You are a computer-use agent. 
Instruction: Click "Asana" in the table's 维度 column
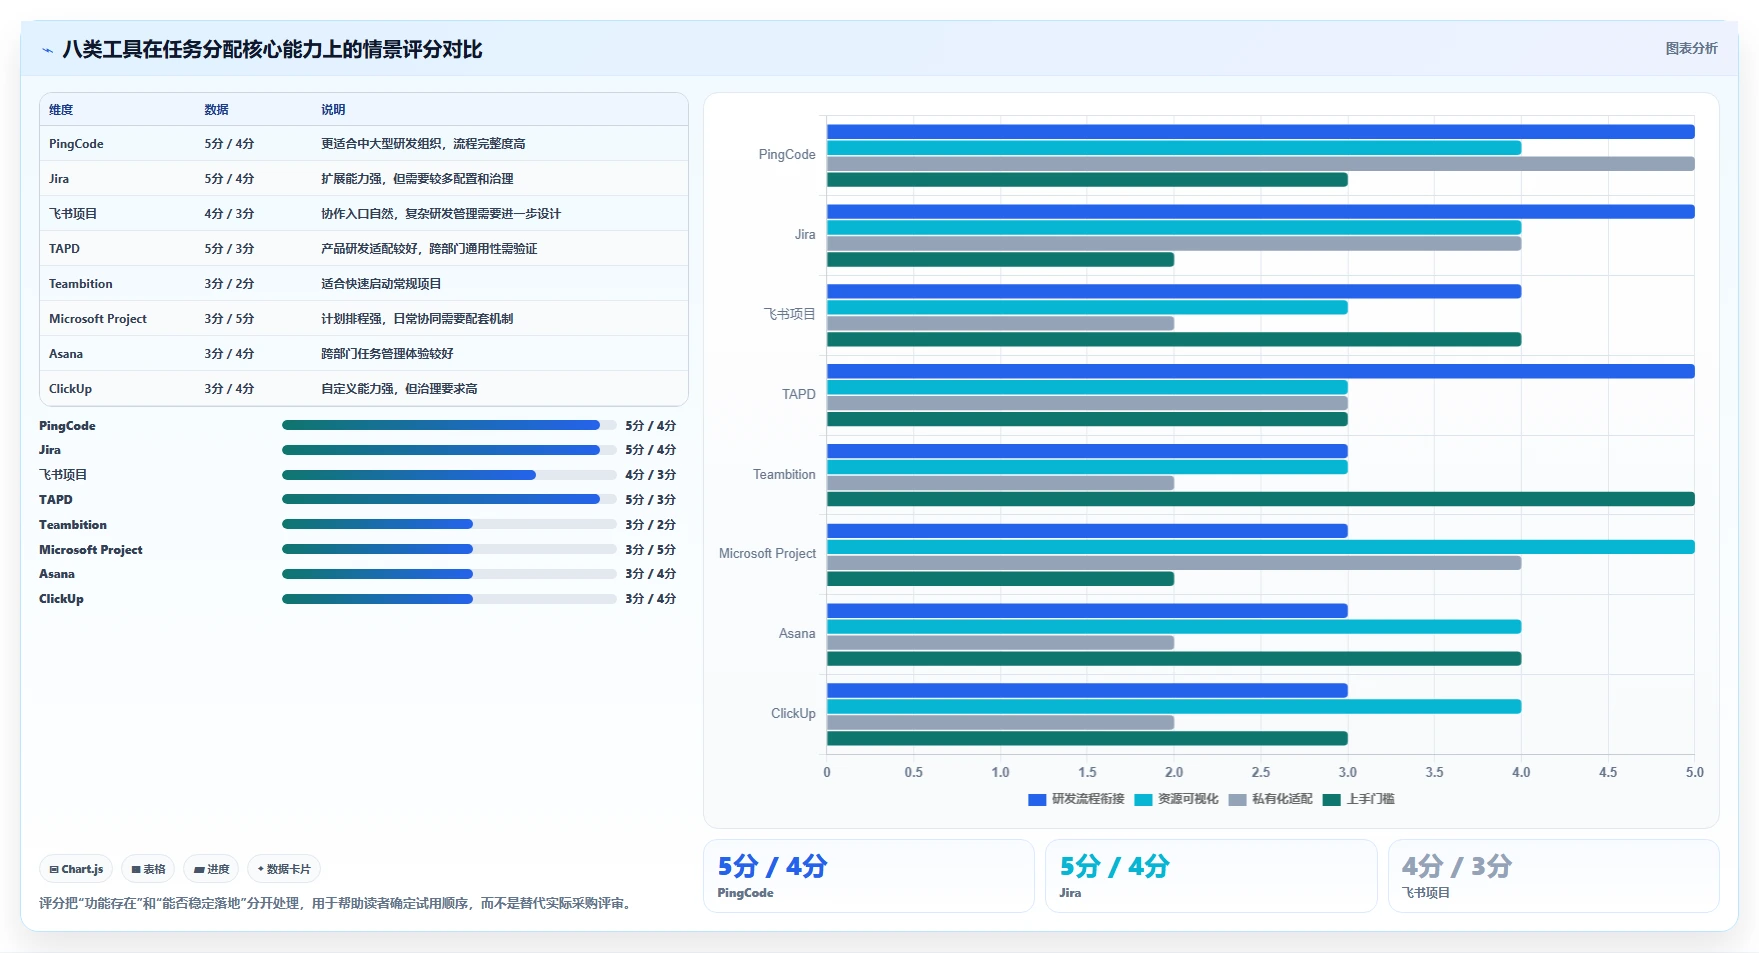click(x=66, y=354)
